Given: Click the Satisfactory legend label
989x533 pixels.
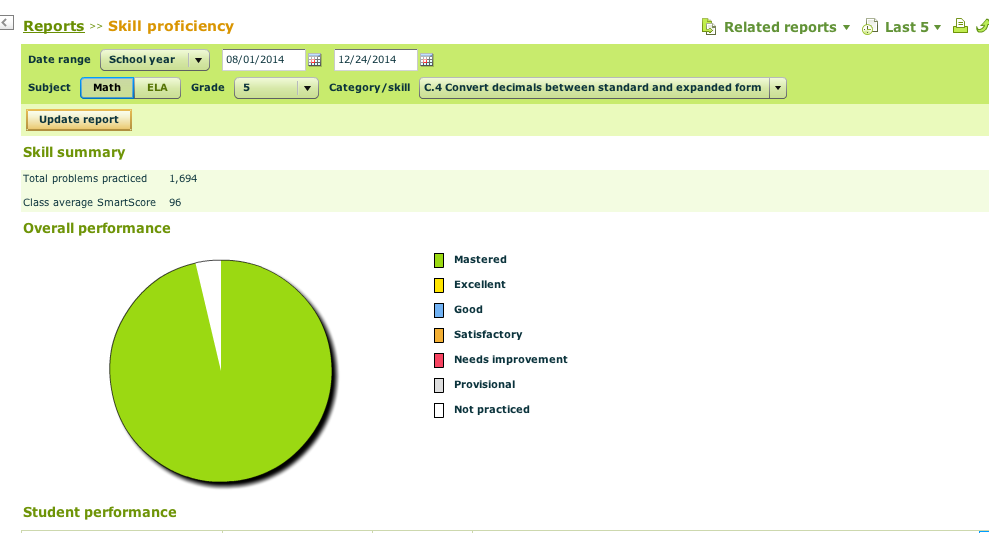Looking at the screenshot, I should pyautogui.click(x=488, y=334).
